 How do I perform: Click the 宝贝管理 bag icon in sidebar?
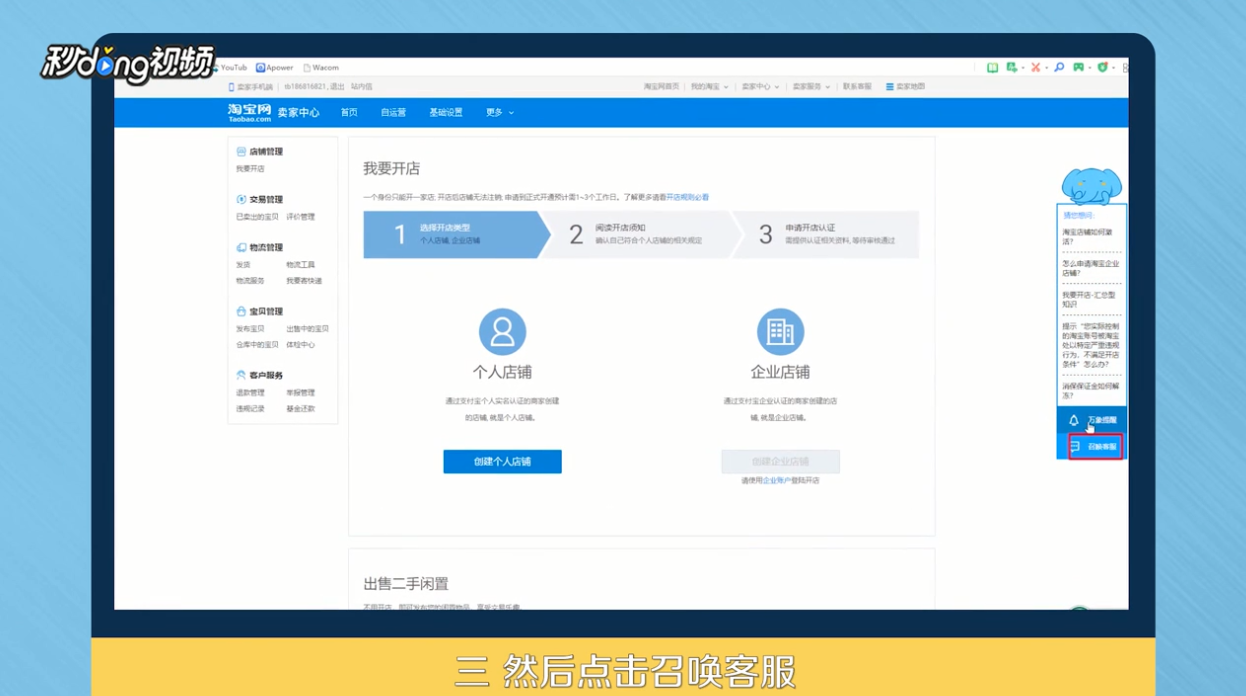tap(241, 312)
